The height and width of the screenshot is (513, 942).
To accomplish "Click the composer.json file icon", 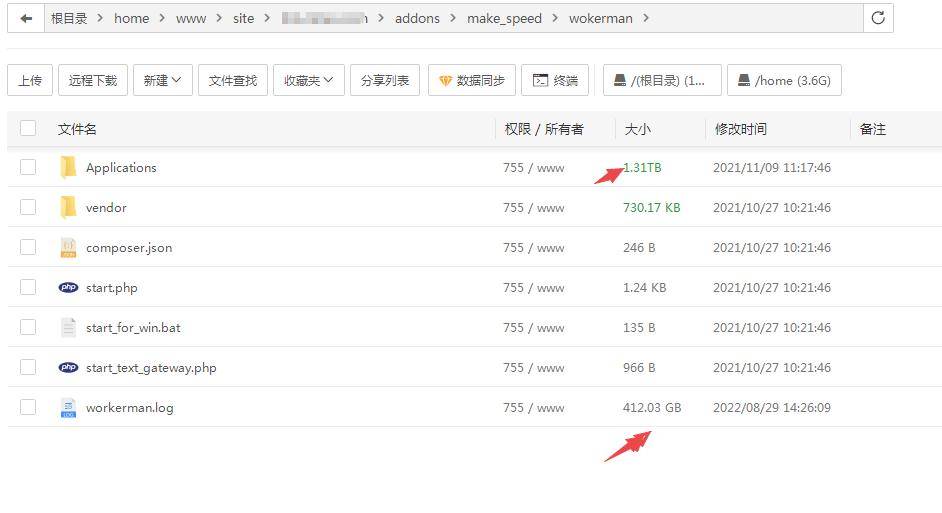I will pyautogui.click(x=68, y=247).
